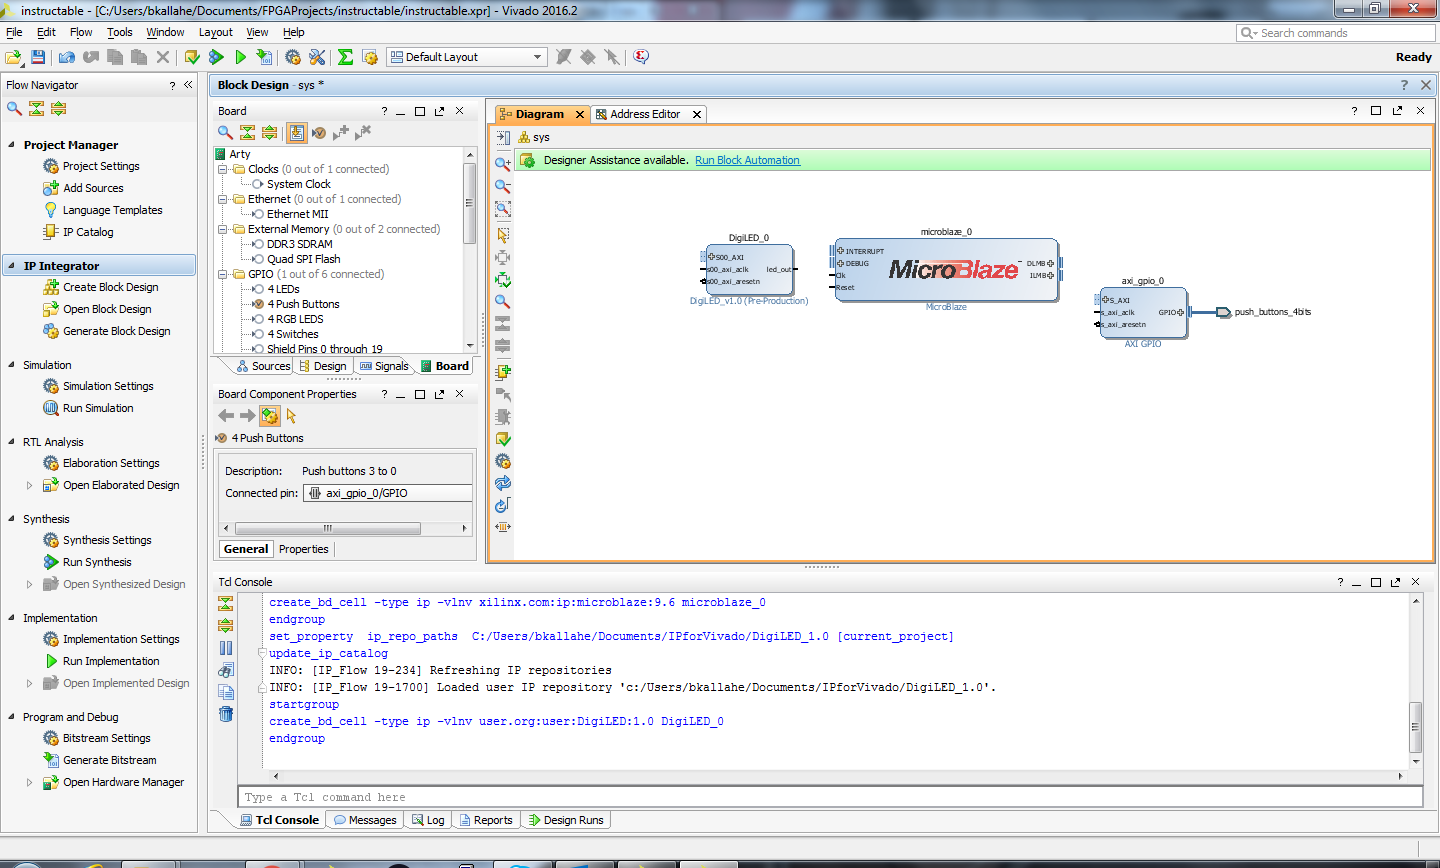Click the Designer Assistance gear icon
The image size is (1440, 868).
coord(528,160)
